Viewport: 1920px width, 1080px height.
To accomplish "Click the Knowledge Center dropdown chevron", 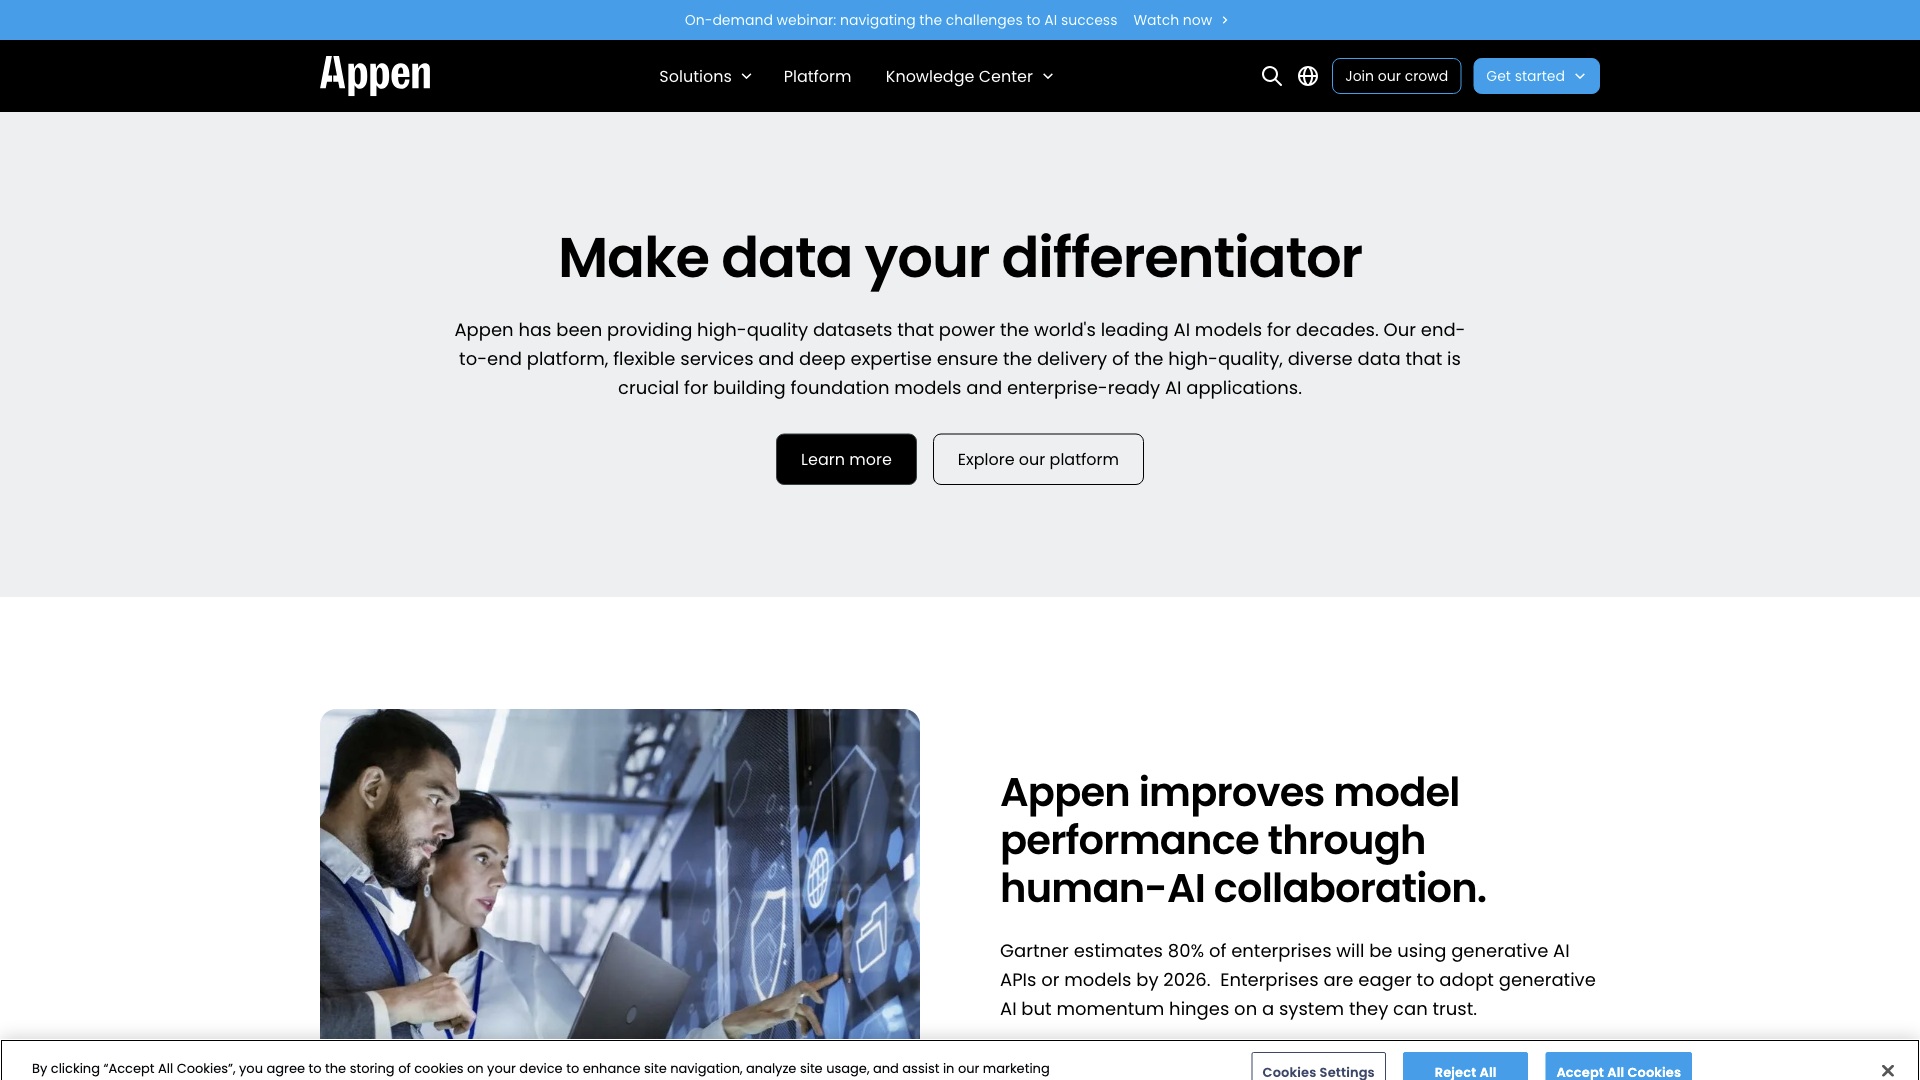I will click(1047, 76).
